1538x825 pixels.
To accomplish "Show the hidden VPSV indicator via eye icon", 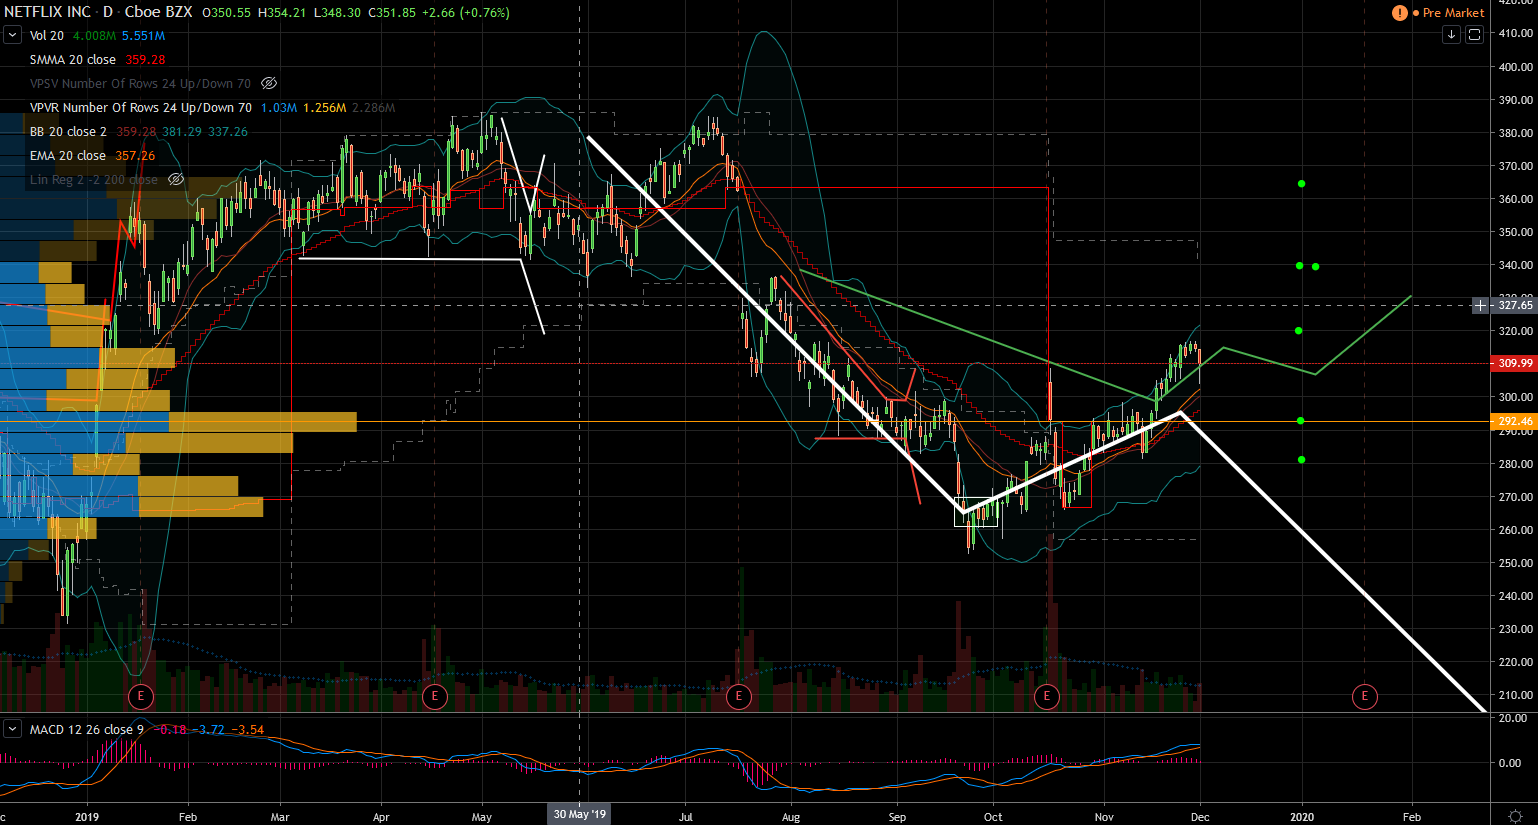I will 269,83.
